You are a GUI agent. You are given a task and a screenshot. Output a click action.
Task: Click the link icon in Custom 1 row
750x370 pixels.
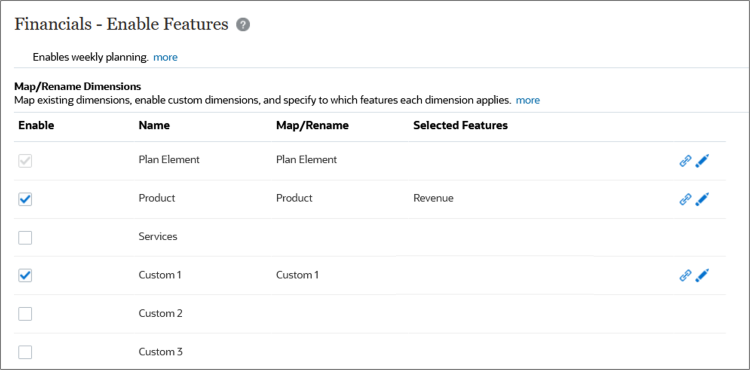[x=685, y=276]
